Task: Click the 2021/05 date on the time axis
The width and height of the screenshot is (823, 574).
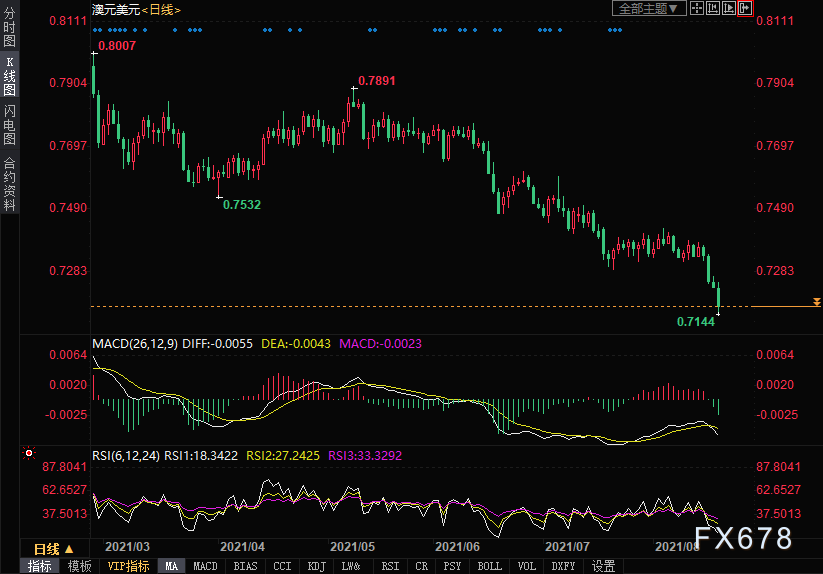Action: pyautogui.click(x=353, y=547)
